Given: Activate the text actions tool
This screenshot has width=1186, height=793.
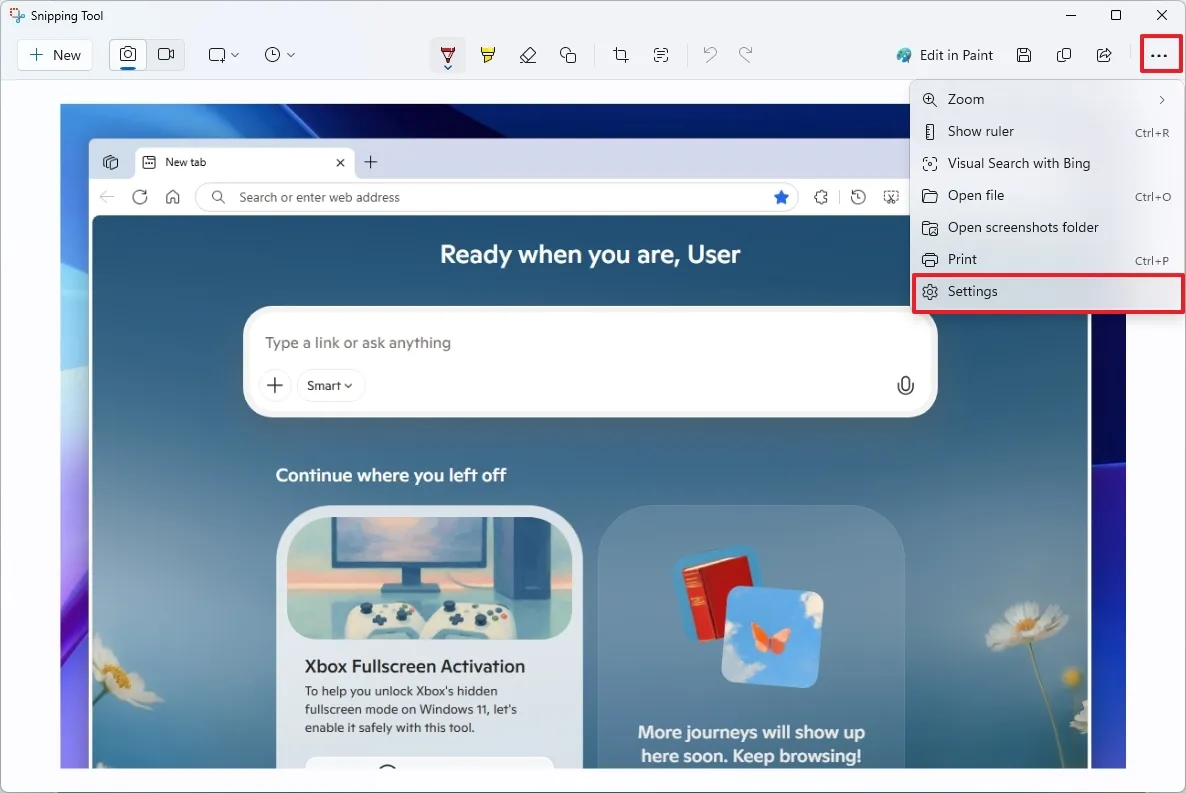Looking at the screenshot, I should 661,55.
